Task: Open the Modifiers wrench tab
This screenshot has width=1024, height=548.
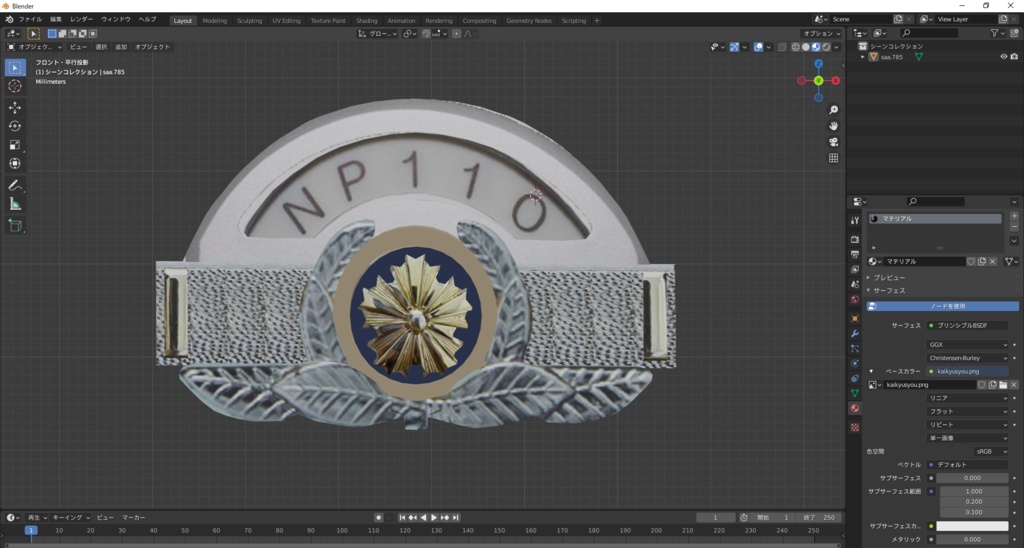Action: coord(855,334)
